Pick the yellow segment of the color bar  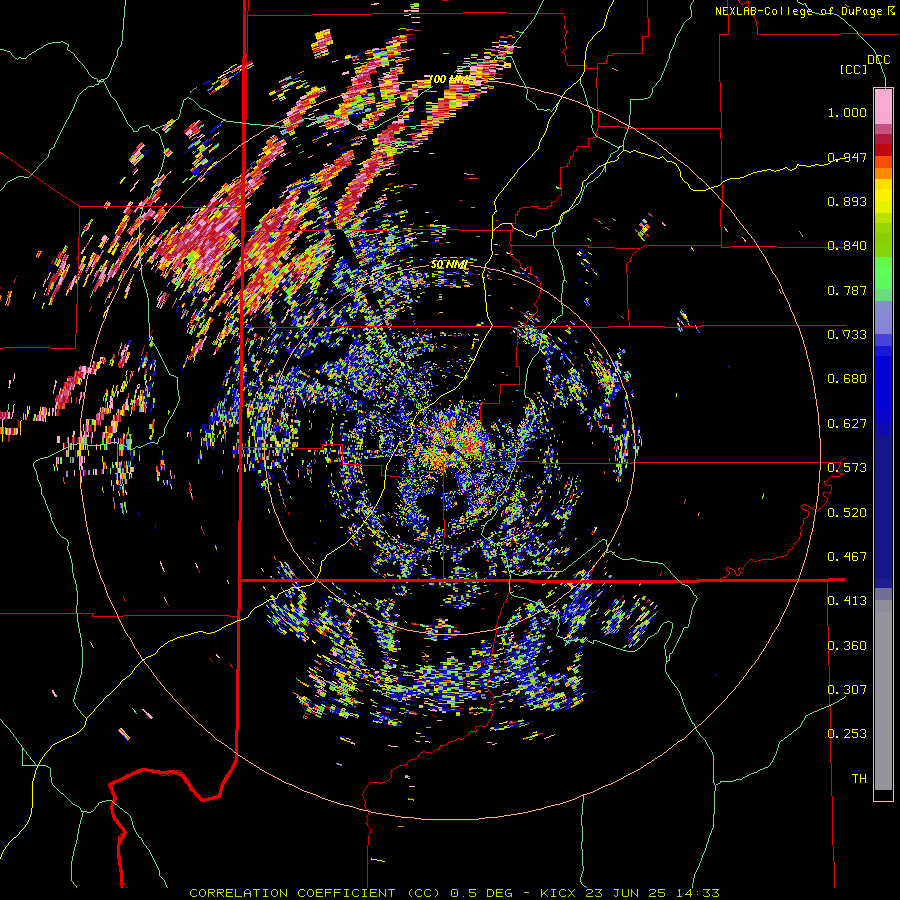pos(883,196)
